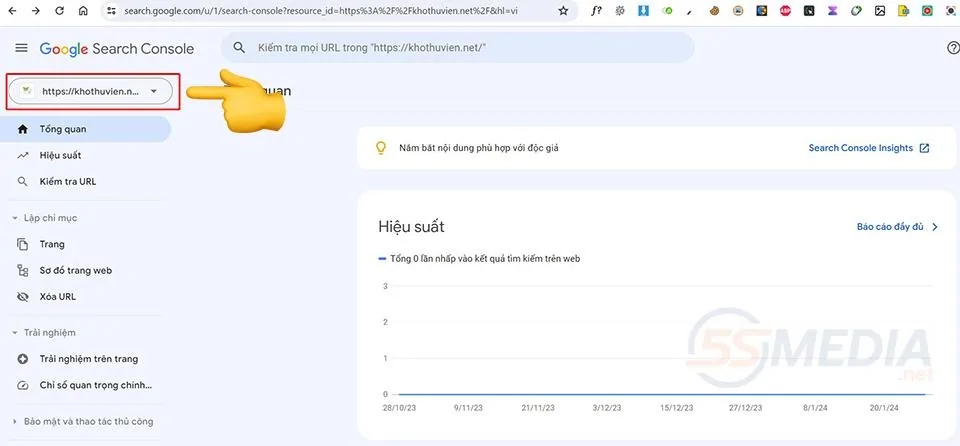Click the 28/10/23 chart date label
Viewport: 960px width, 446px height.
pyautogui.click(x=399, y=407)
